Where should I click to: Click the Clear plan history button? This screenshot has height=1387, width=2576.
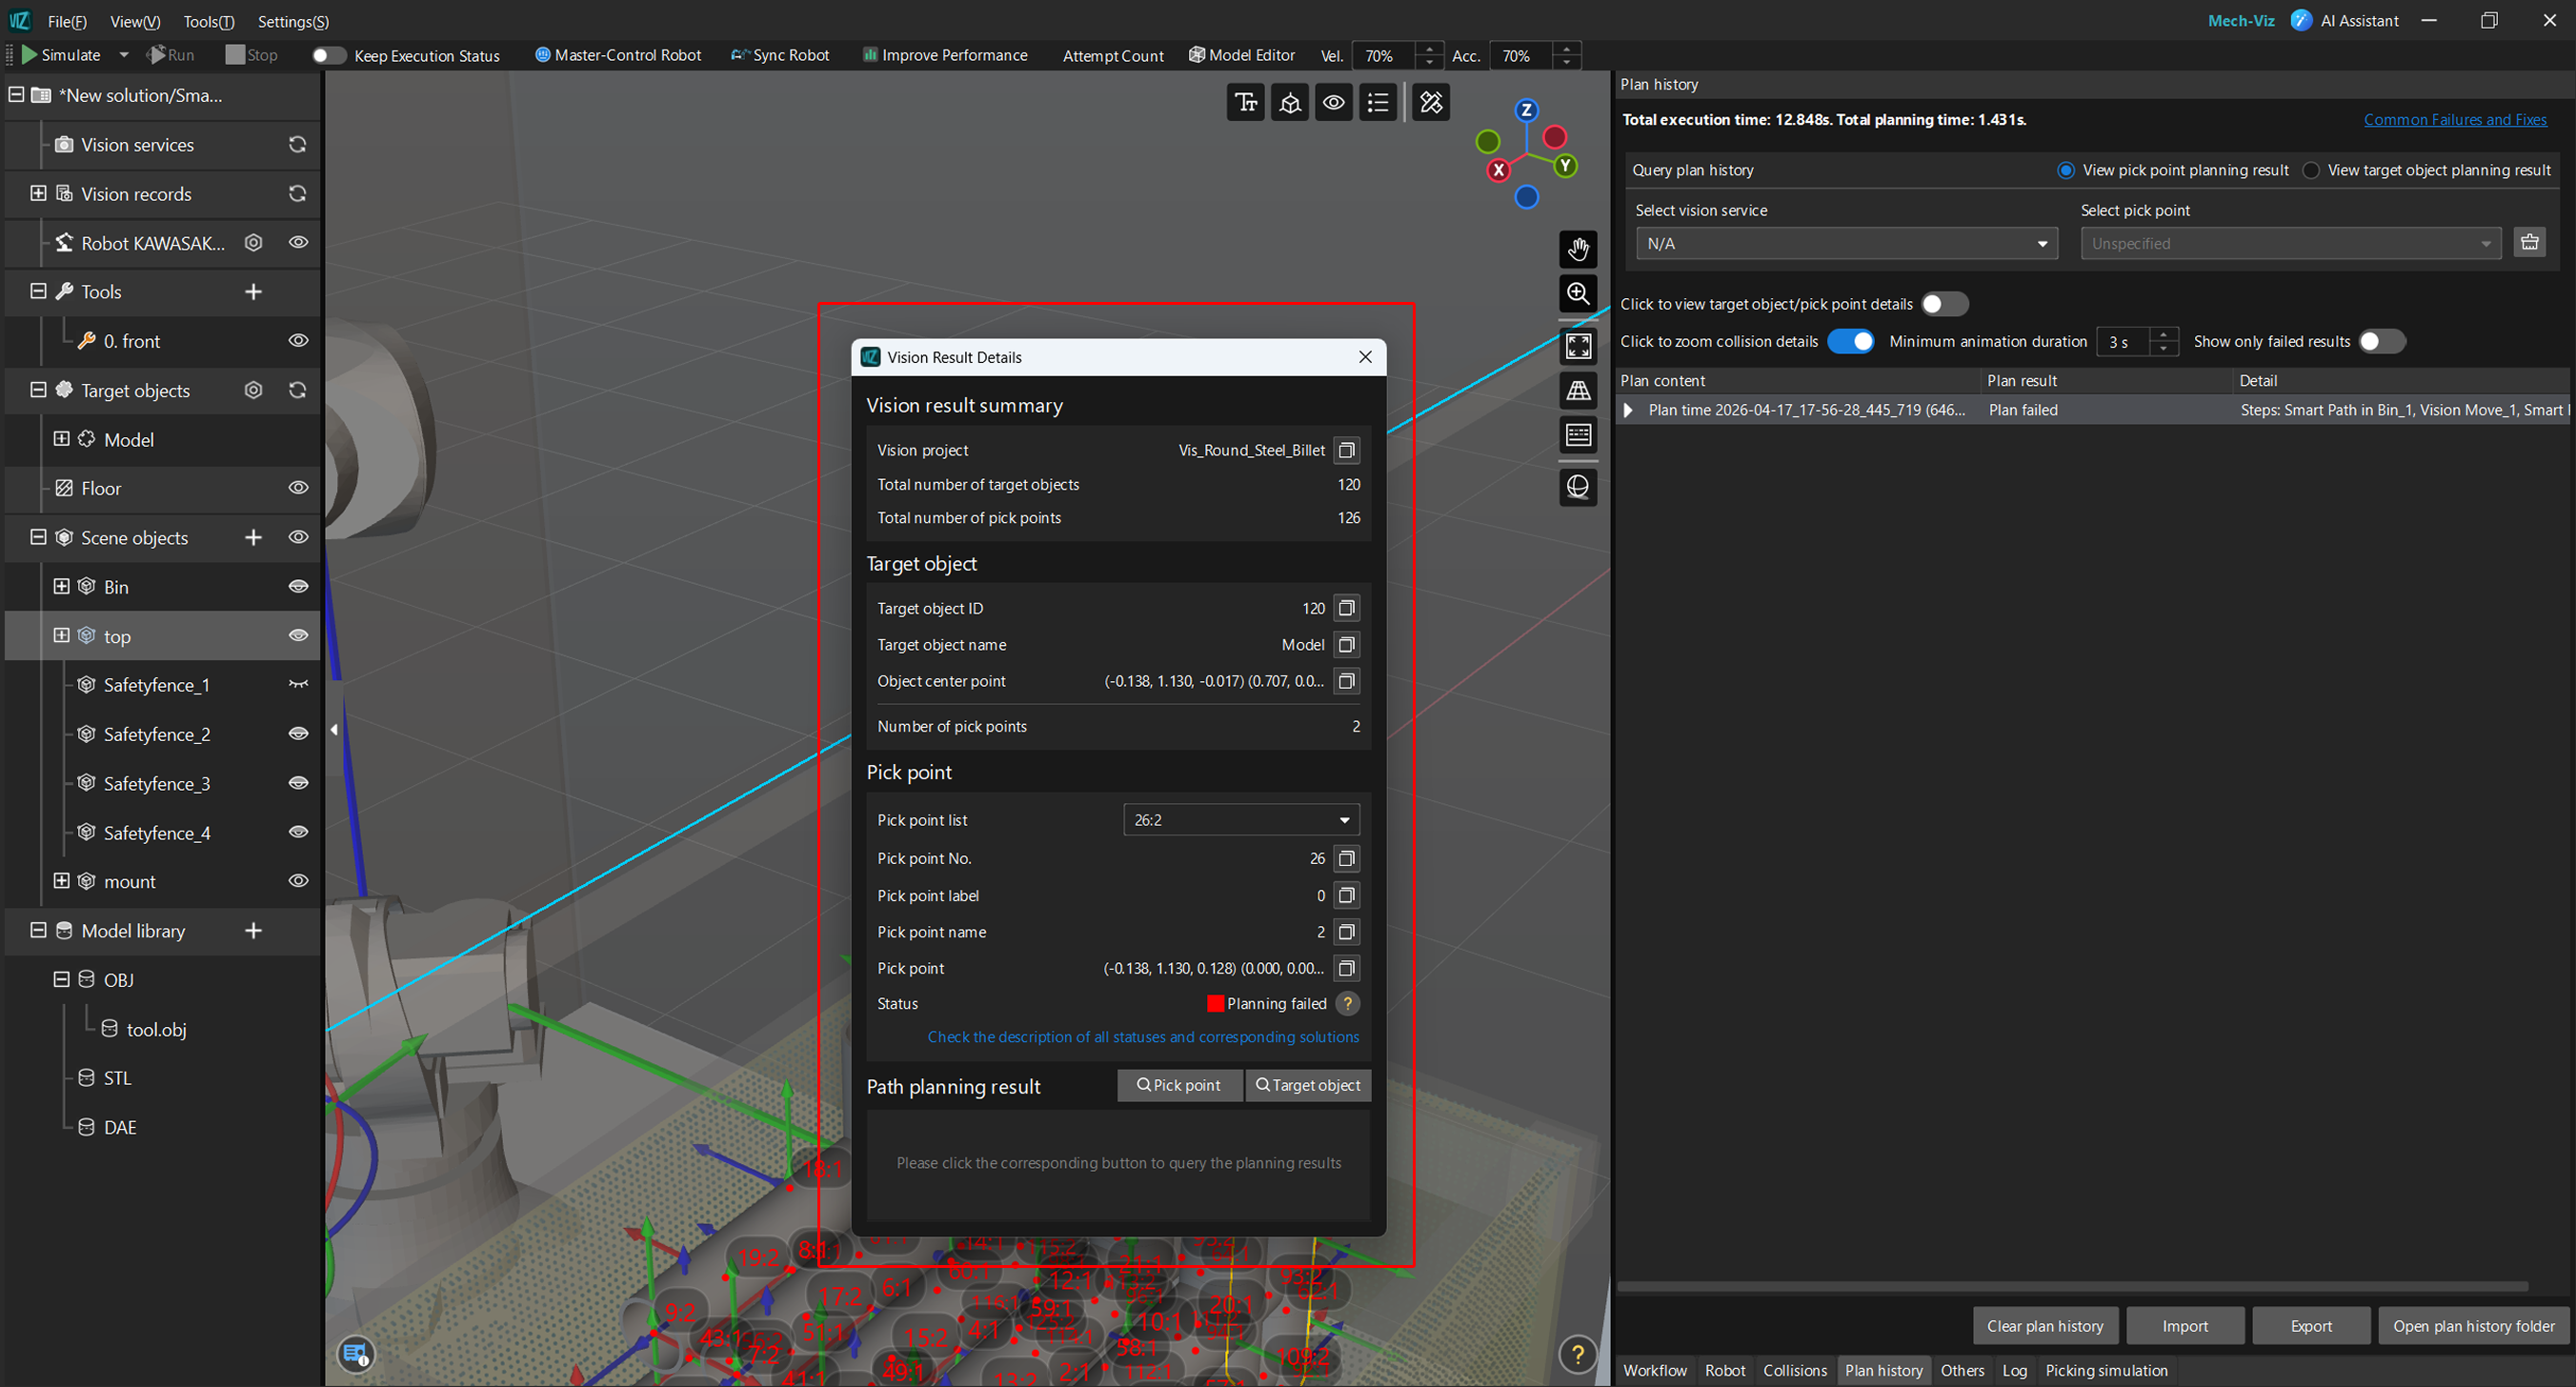pyautogui.click(x=2044, y=1326)
